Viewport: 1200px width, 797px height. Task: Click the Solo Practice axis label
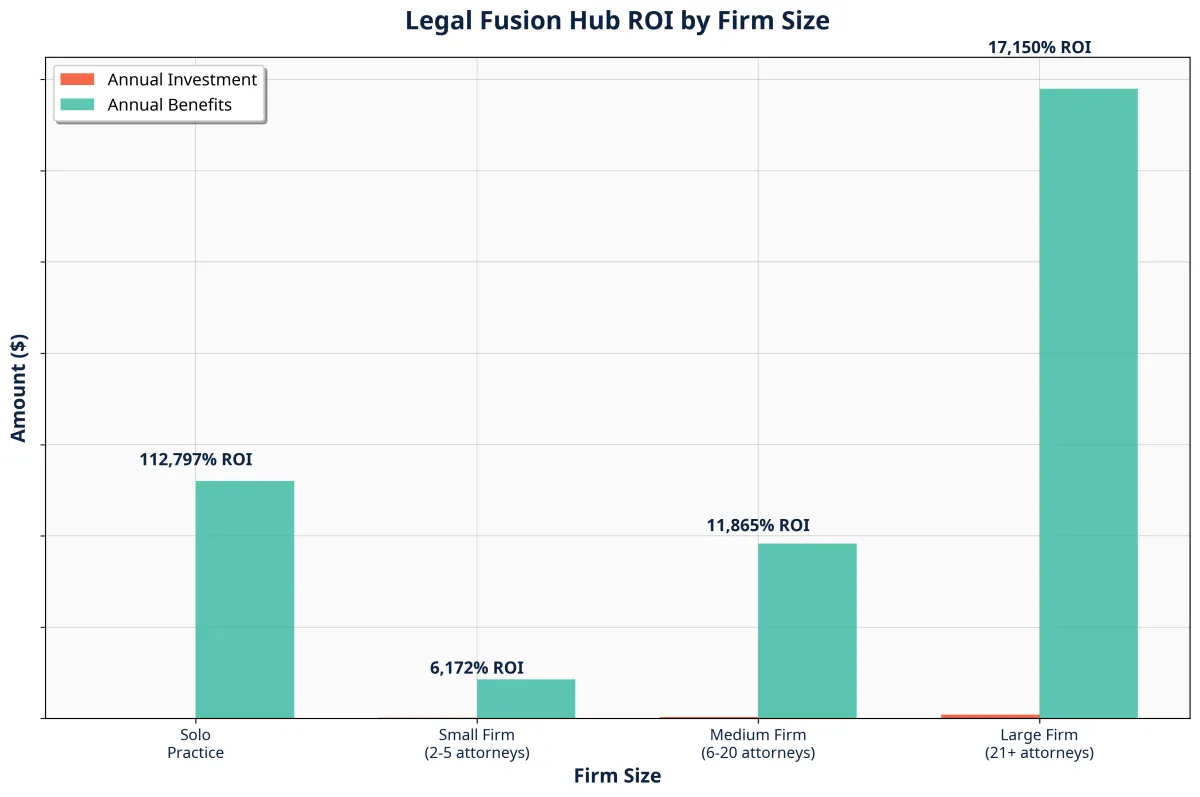[x=196, y=744]
